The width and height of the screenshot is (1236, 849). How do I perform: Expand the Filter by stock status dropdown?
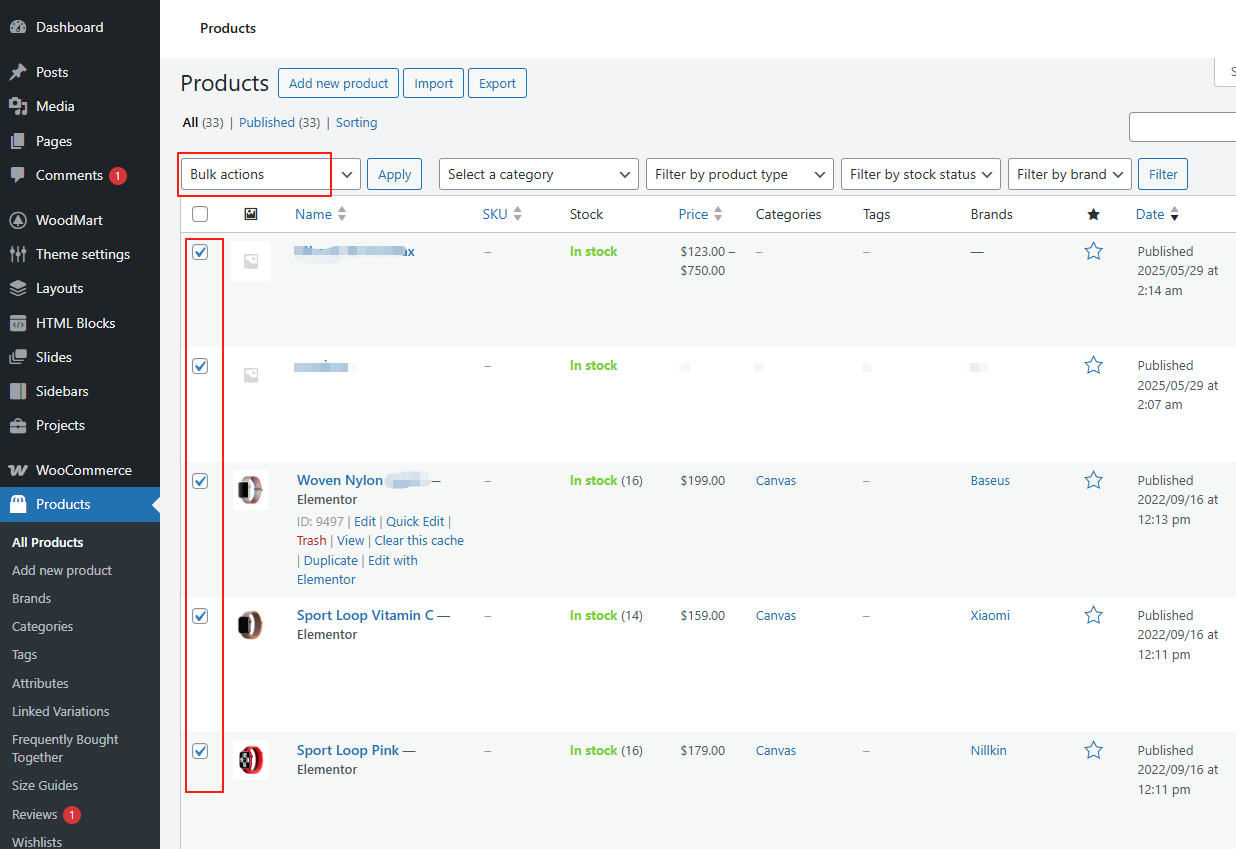point(920,174)
